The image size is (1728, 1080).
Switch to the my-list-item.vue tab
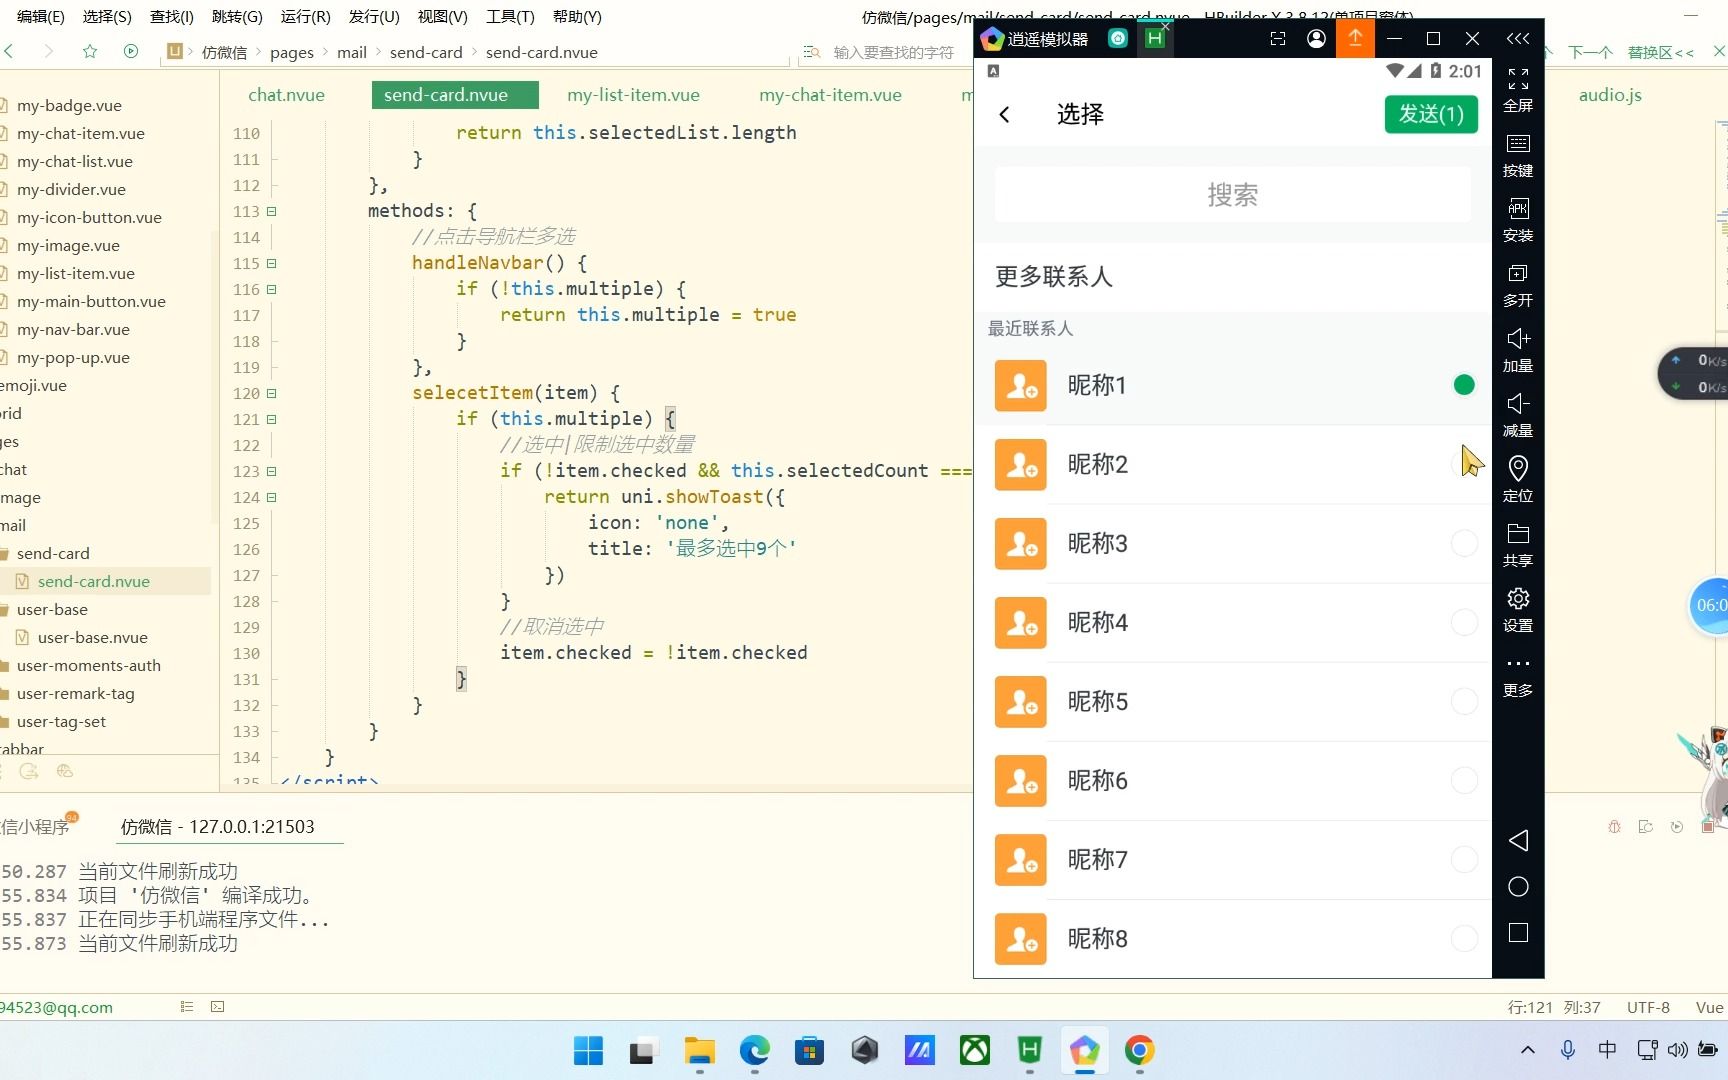point(633,95)
